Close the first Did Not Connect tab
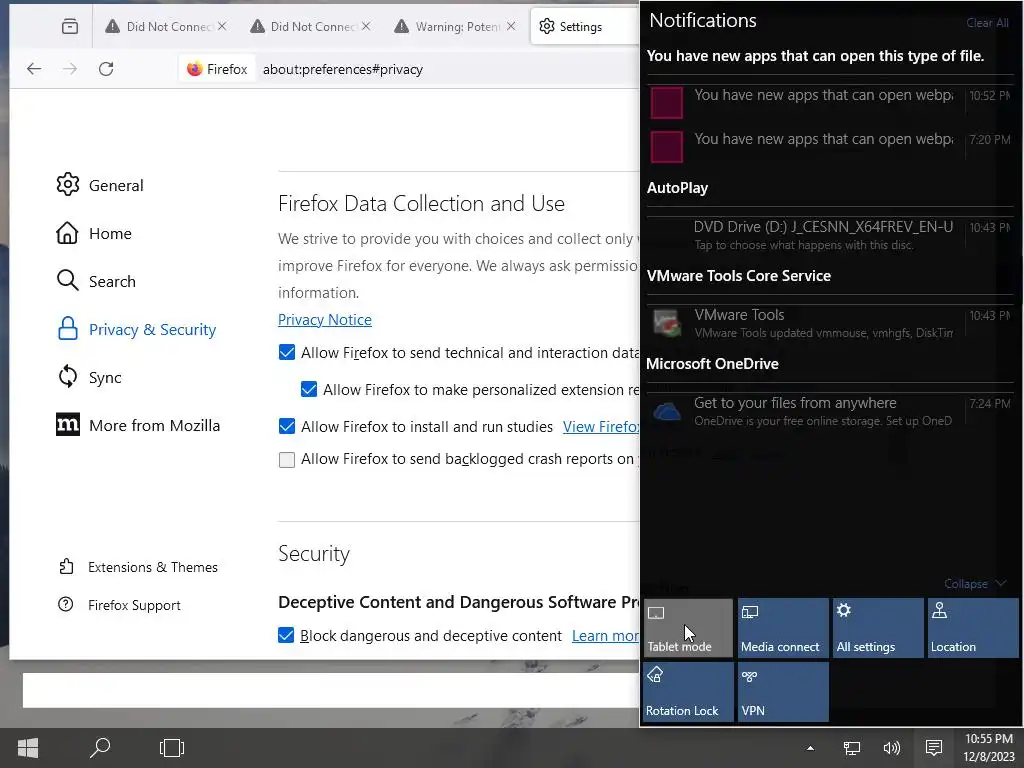Image resolution: width=1024 pixels, height=768 pixels. click(x=222, y=26)
